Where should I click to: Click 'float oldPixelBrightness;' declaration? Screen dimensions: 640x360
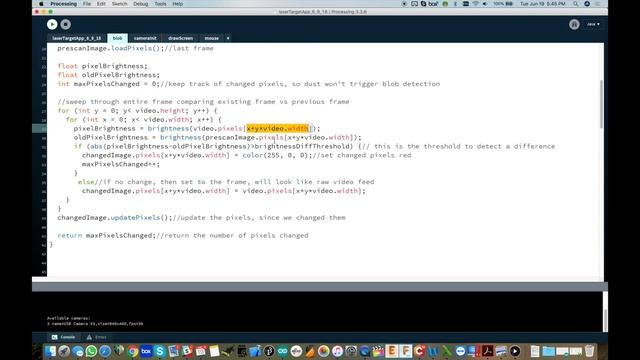(109, 75)
